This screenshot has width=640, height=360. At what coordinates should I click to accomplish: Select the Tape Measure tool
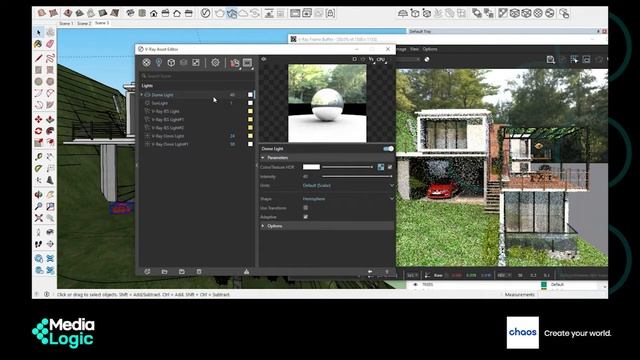[x=38, y=156]
